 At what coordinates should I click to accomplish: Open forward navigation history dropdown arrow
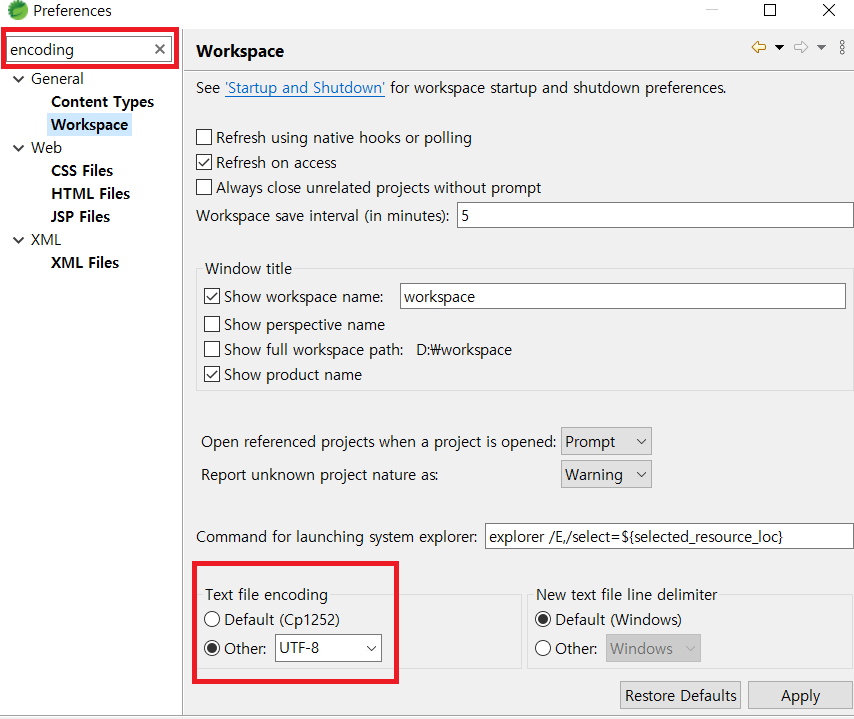[821, 47]
